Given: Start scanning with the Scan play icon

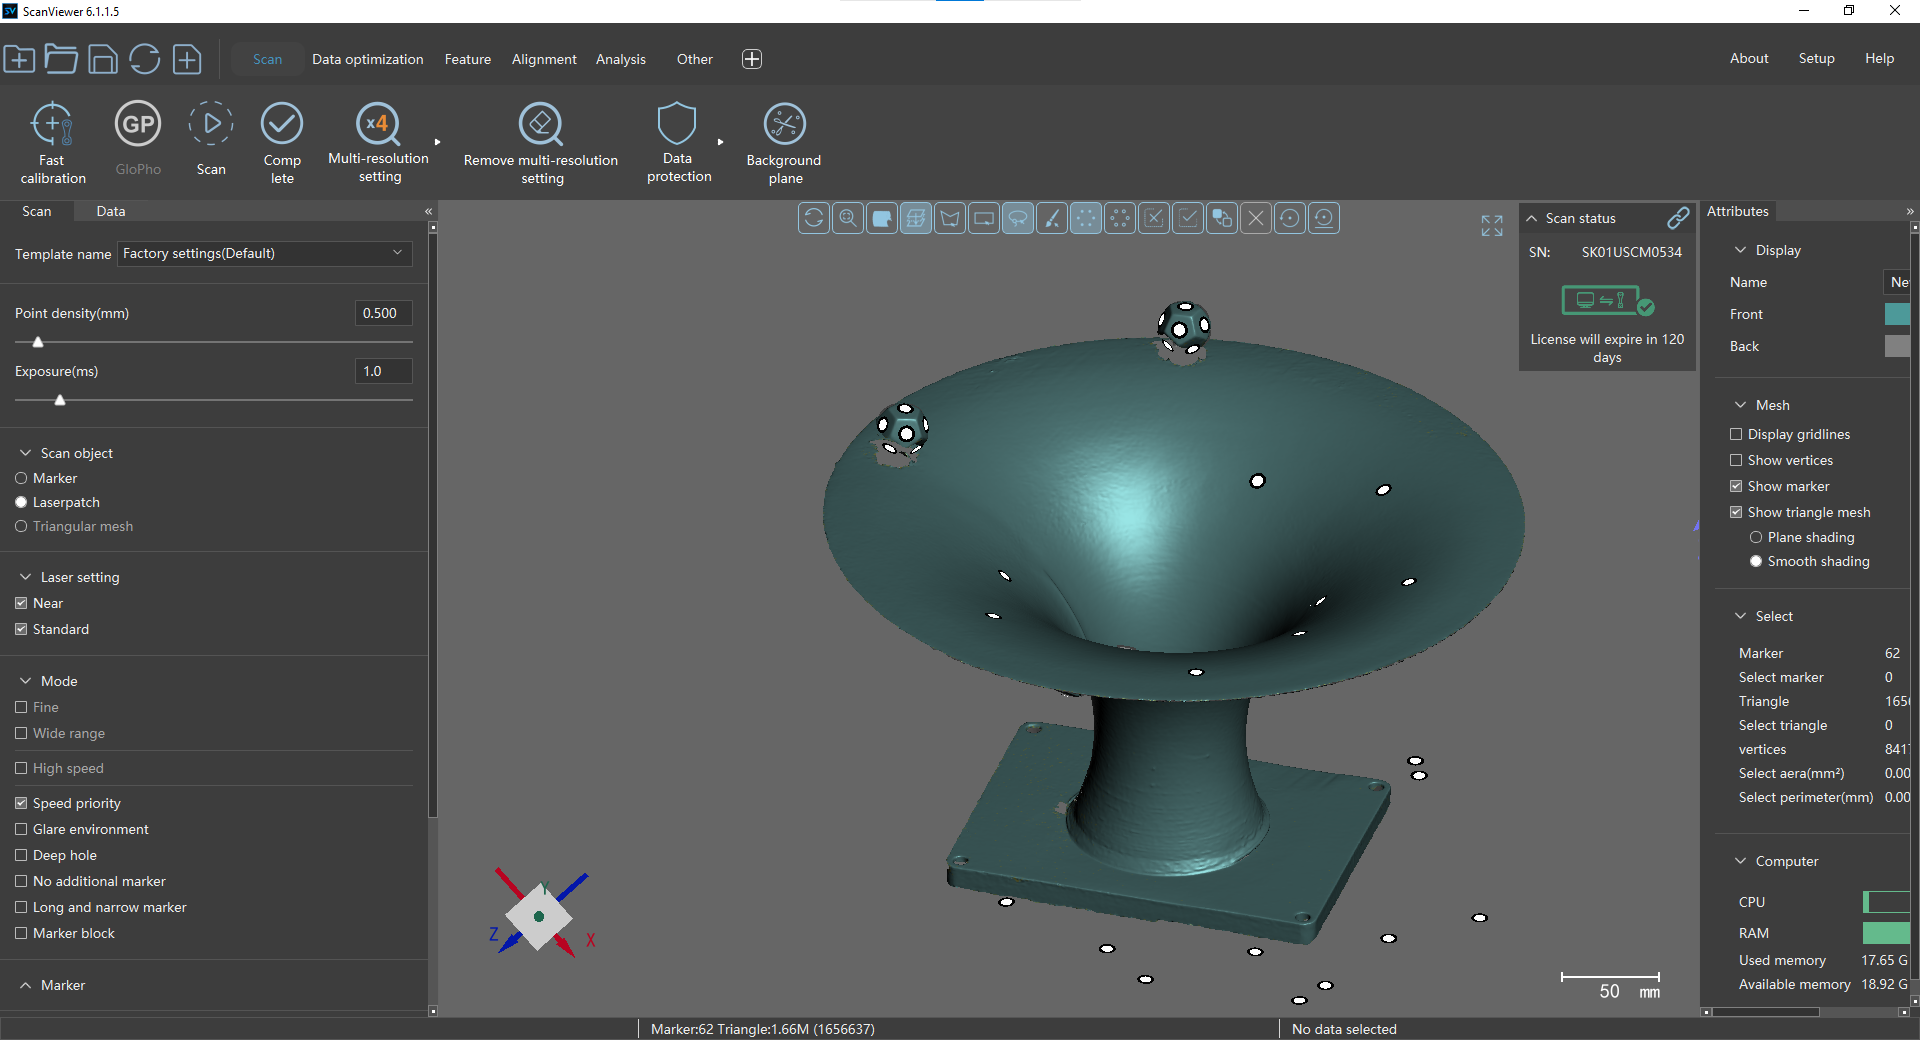Looking at the screenshot, I should pos(211,124).
